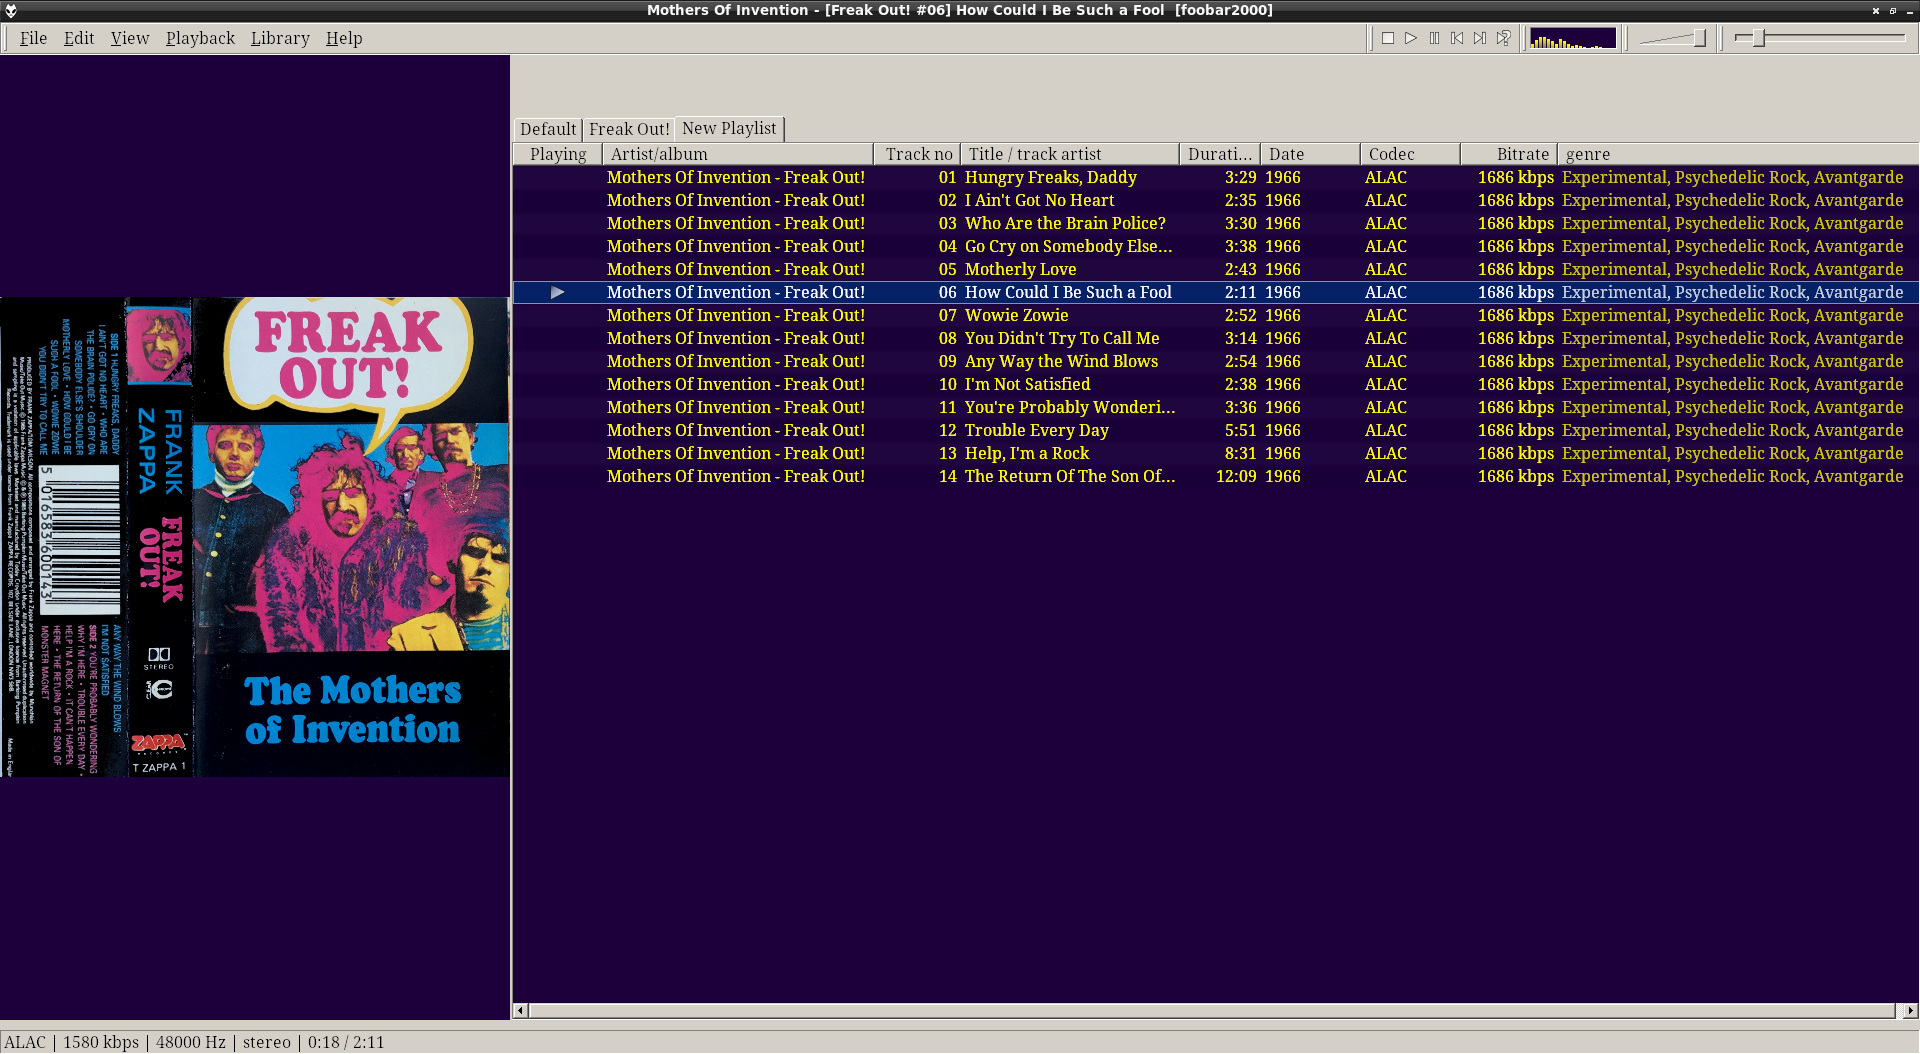Image resolution: width=1920 pixels, height=1054 pixels.
Task: Skip to the previous track
Action: tap(1457, 38)
